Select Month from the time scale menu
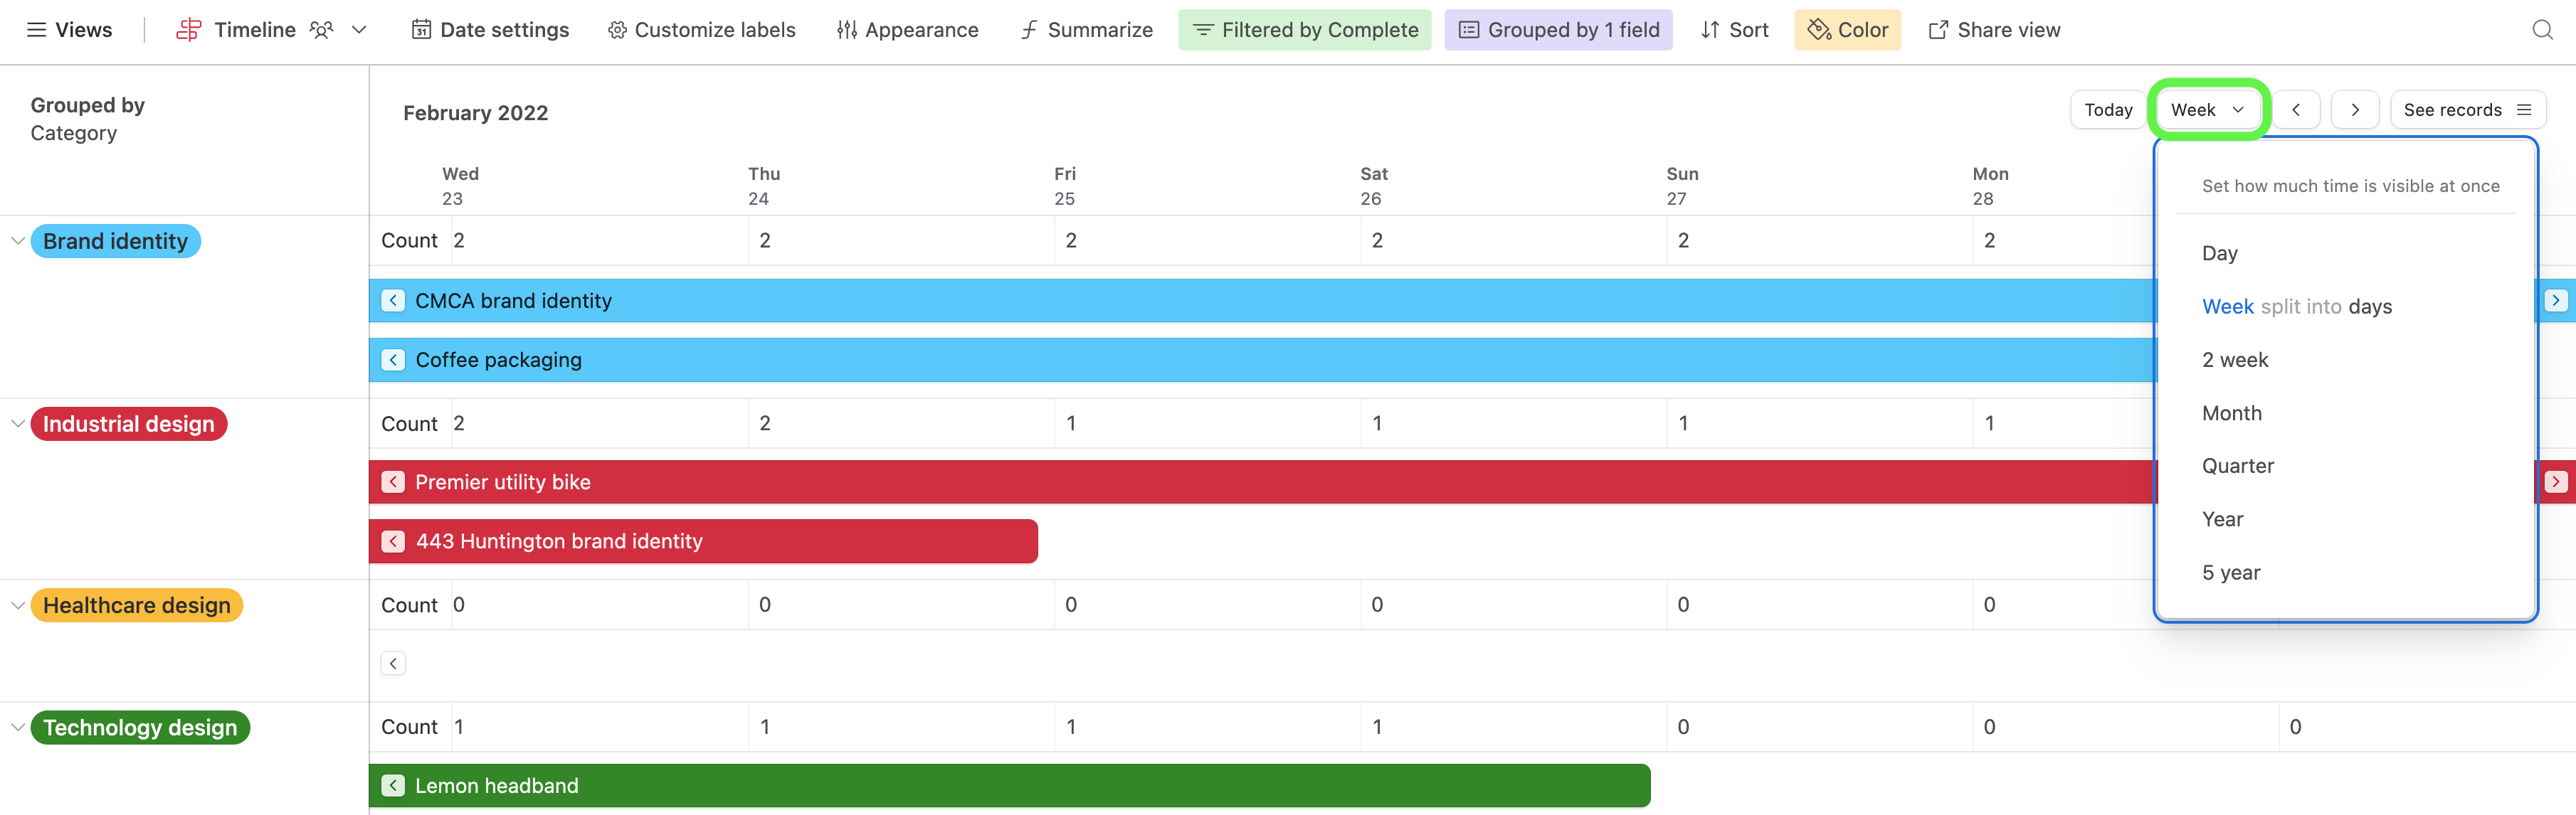2576x815 pixels. tap(2232, 412)
